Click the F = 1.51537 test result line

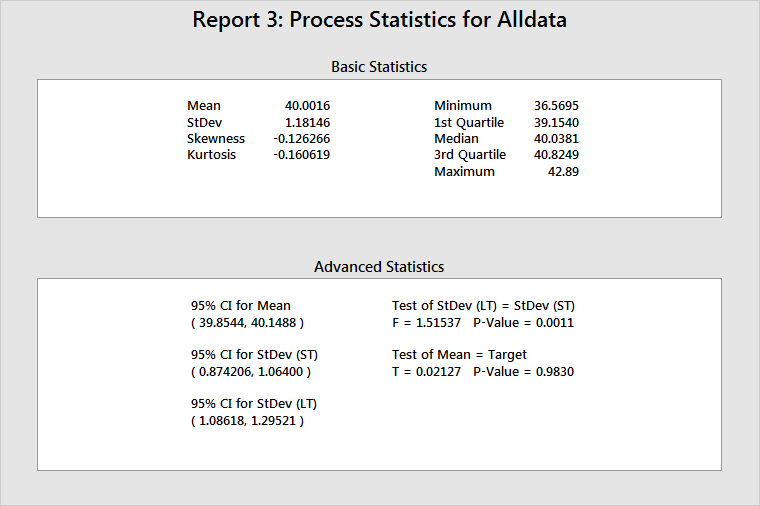coord(483,323)
